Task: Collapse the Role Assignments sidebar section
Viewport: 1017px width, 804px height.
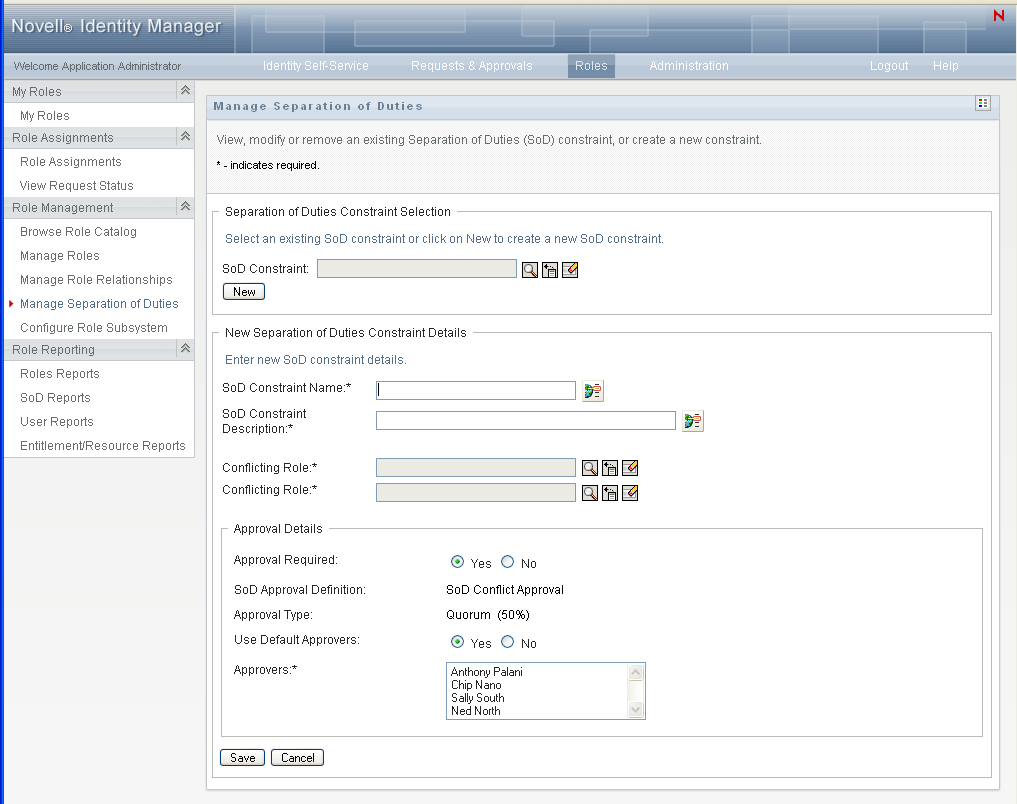Action: [x=185, y=136]
